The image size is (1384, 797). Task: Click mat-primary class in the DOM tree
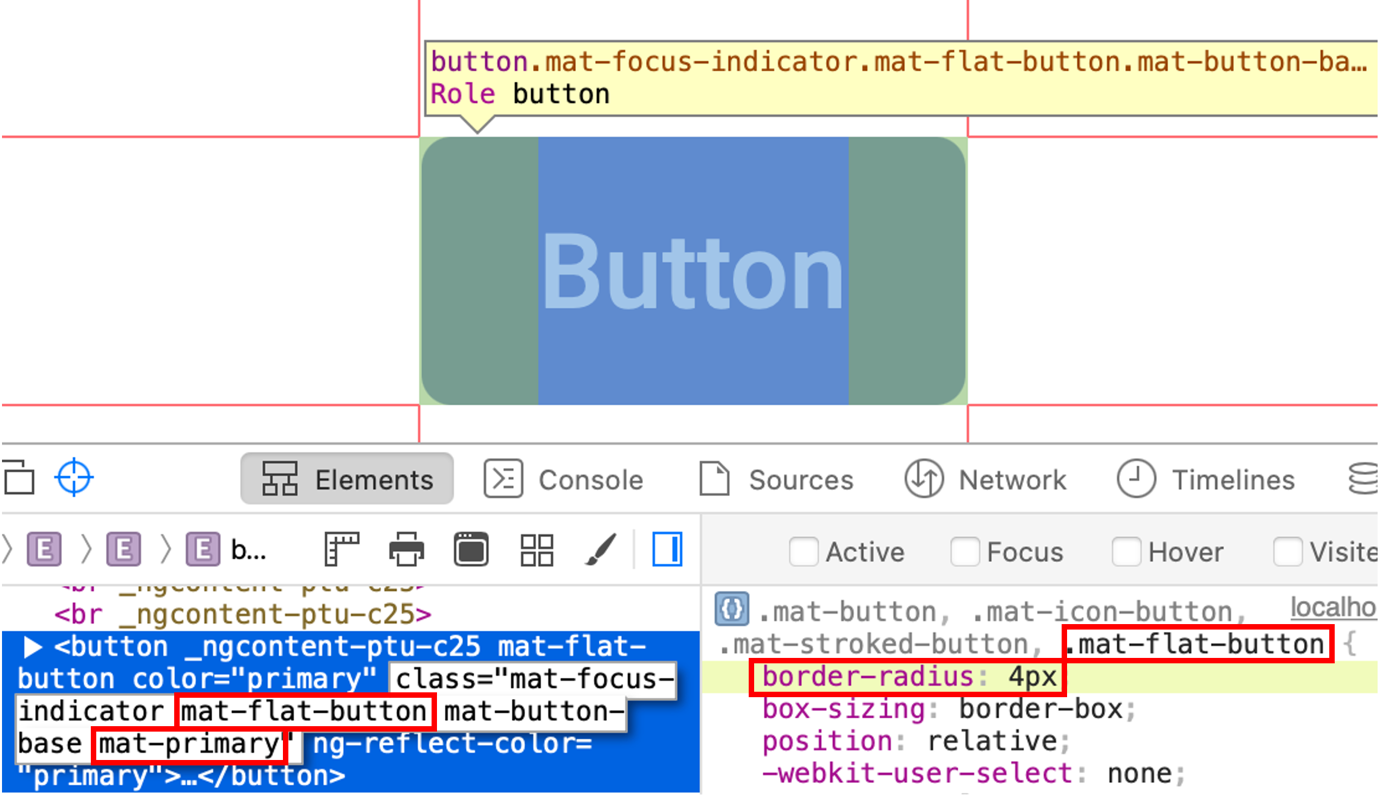coord(190,744)
